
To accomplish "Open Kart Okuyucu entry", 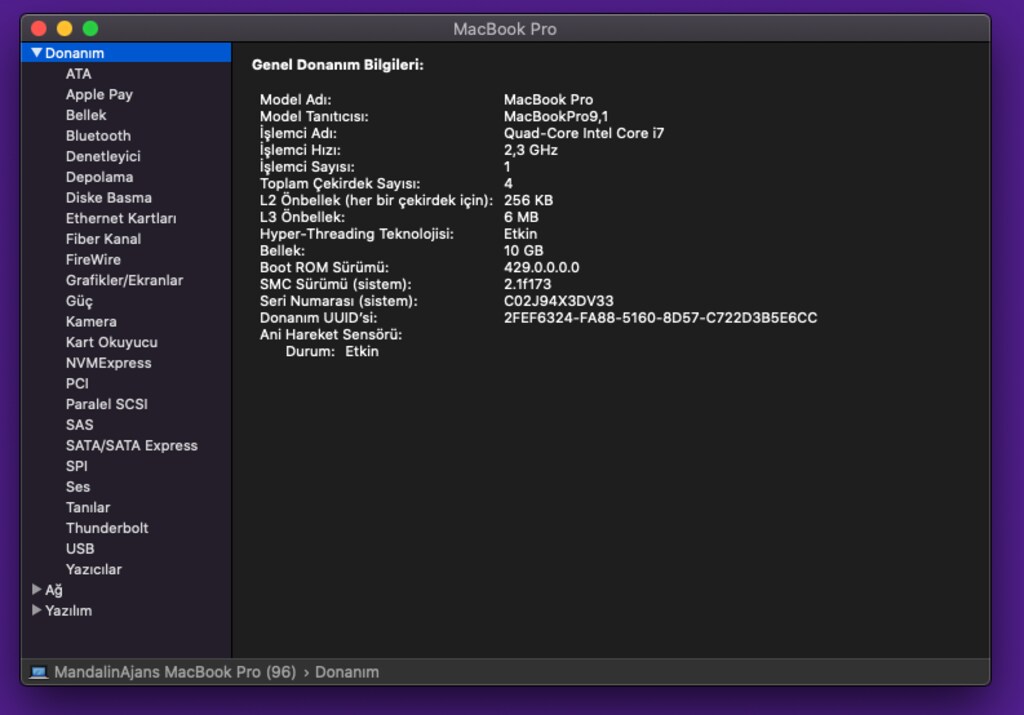I will click(112, 343).
